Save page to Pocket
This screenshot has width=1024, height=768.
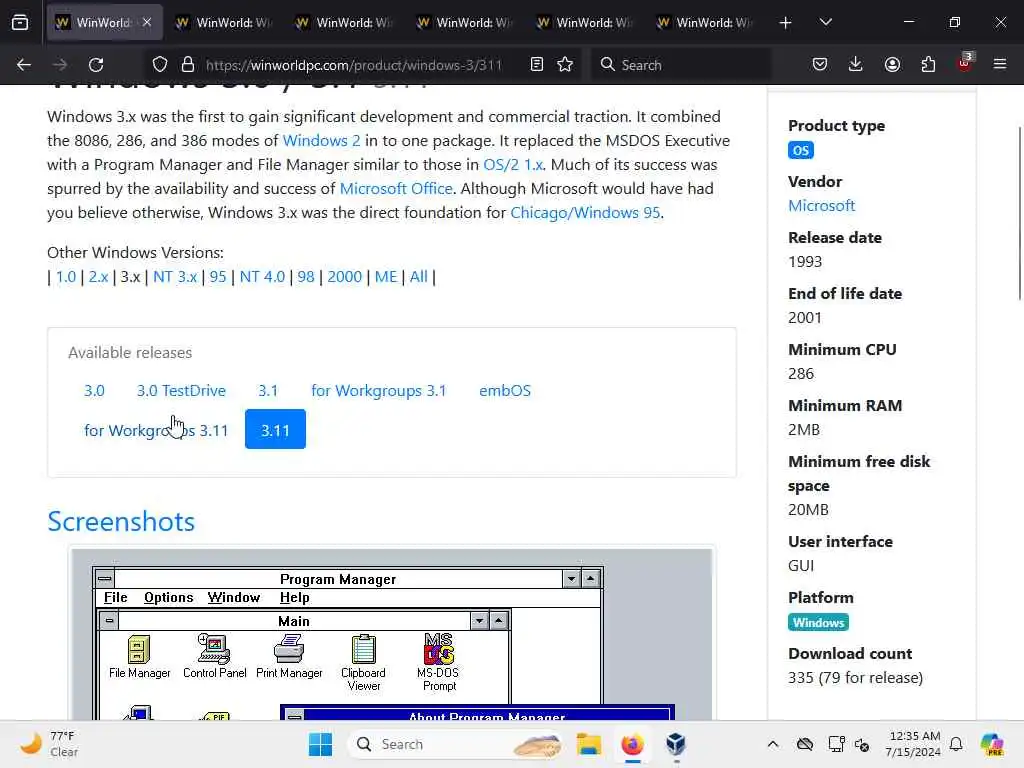tap(820, 65)
